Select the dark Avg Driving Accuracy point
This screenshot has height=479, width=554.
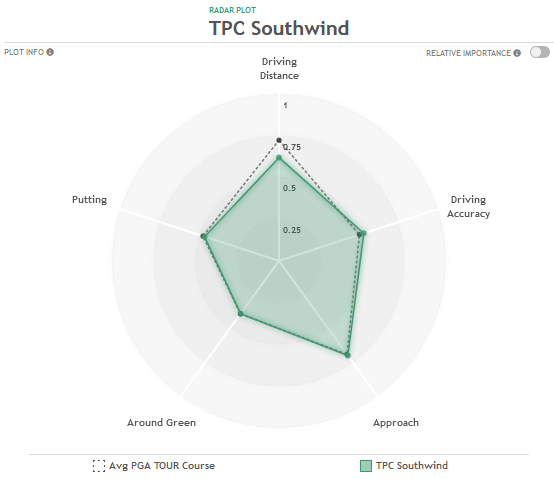click(359, 235)
